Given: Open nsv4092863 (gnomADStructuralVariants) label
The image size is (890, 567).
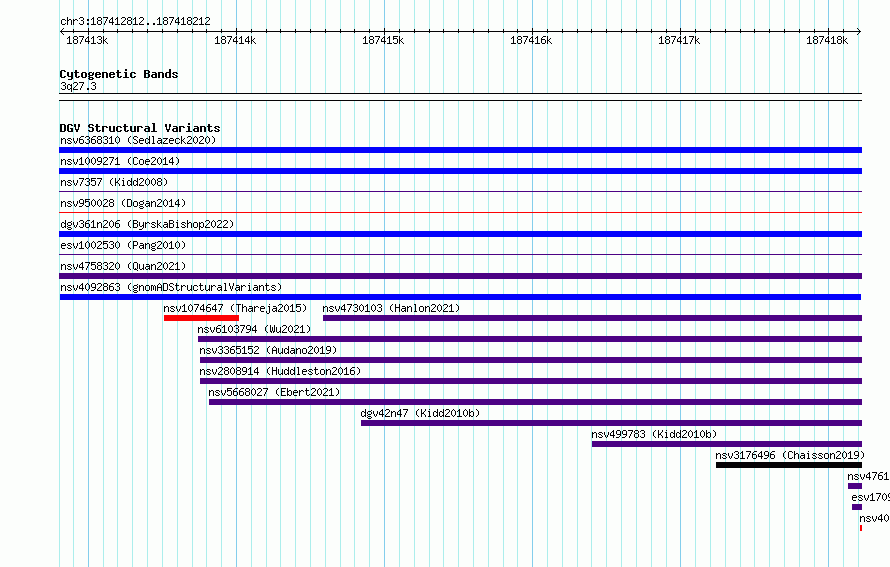Looking at the screenshot, I should (171, 287).
